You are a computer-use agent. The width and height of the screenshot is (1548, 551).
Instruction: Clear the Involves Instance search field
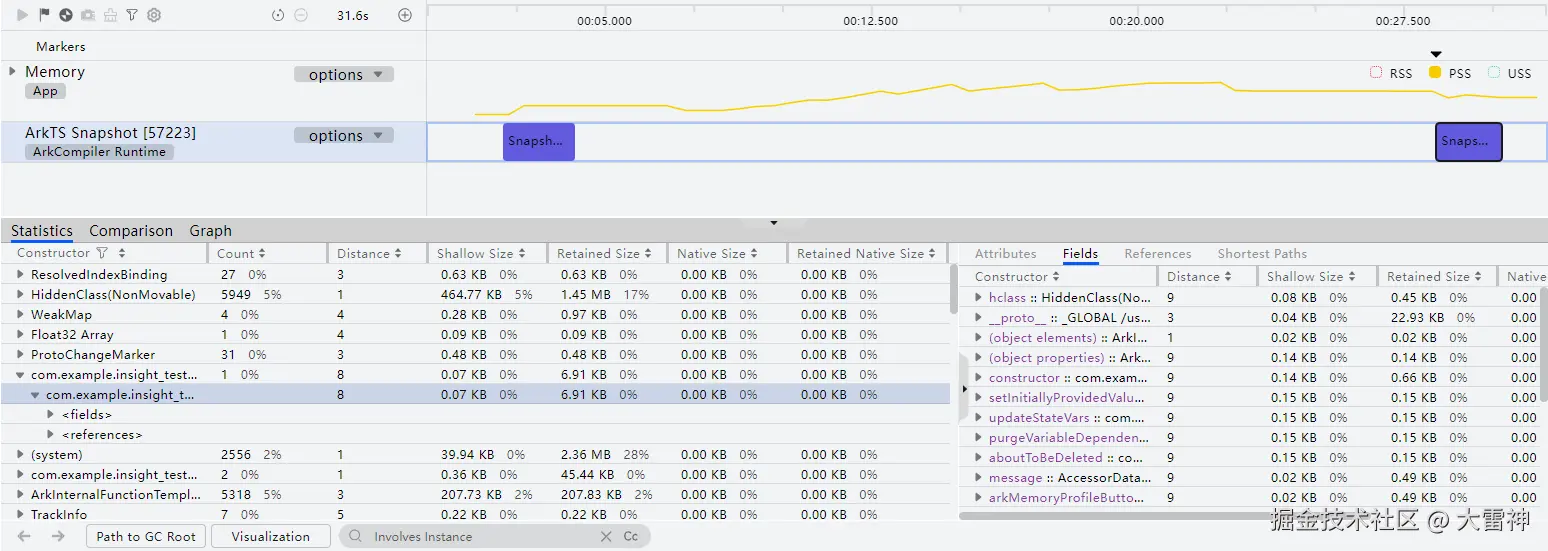606,537
